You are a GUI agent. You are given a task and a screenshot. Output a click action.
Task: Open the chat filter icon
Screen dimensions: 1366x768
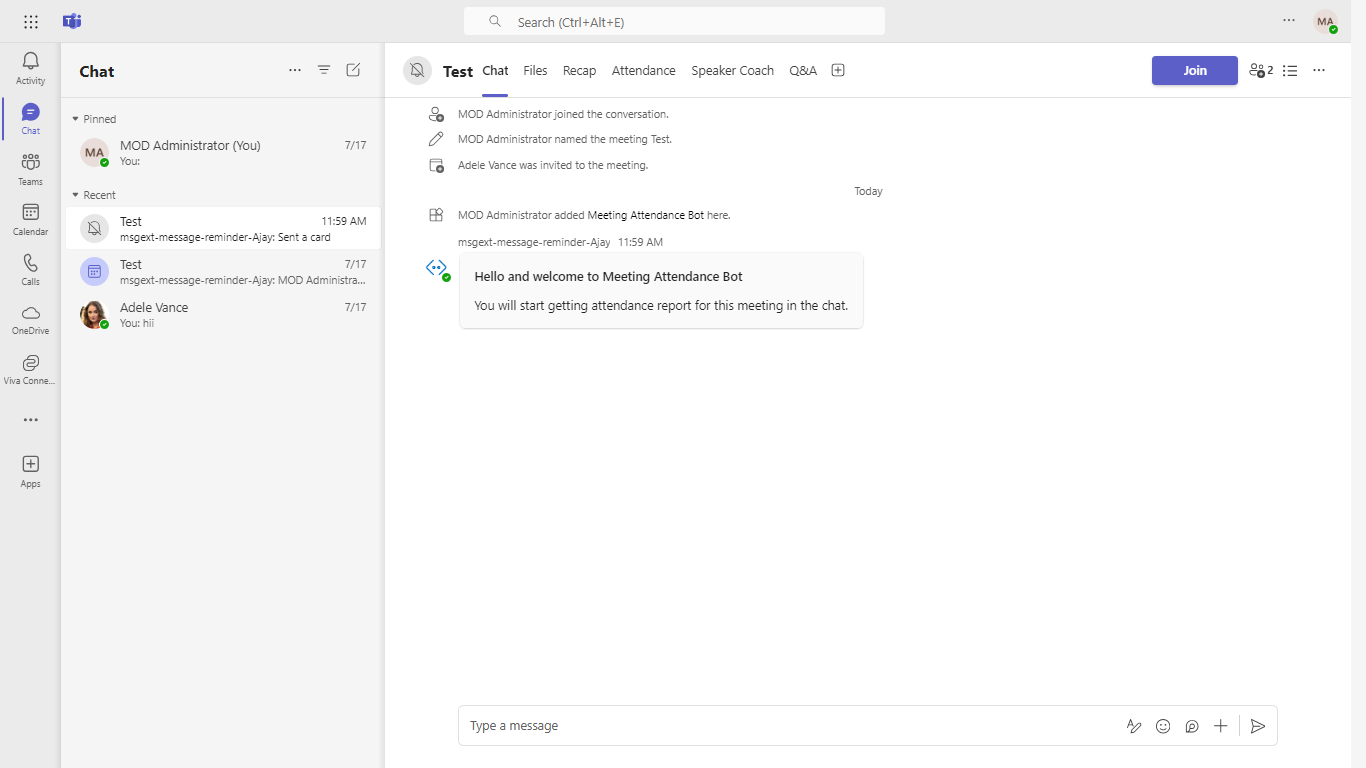(324, 70)
